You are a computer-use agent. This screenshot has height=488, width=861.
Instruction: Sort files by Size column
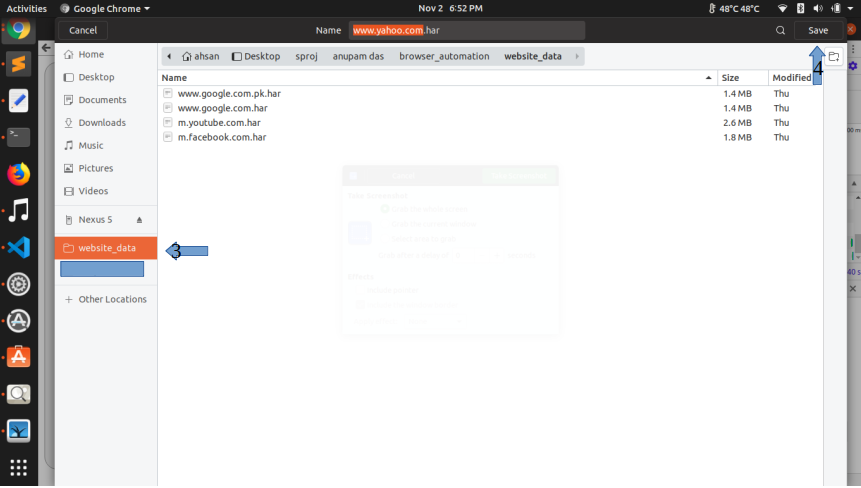(x=742, y=78)
